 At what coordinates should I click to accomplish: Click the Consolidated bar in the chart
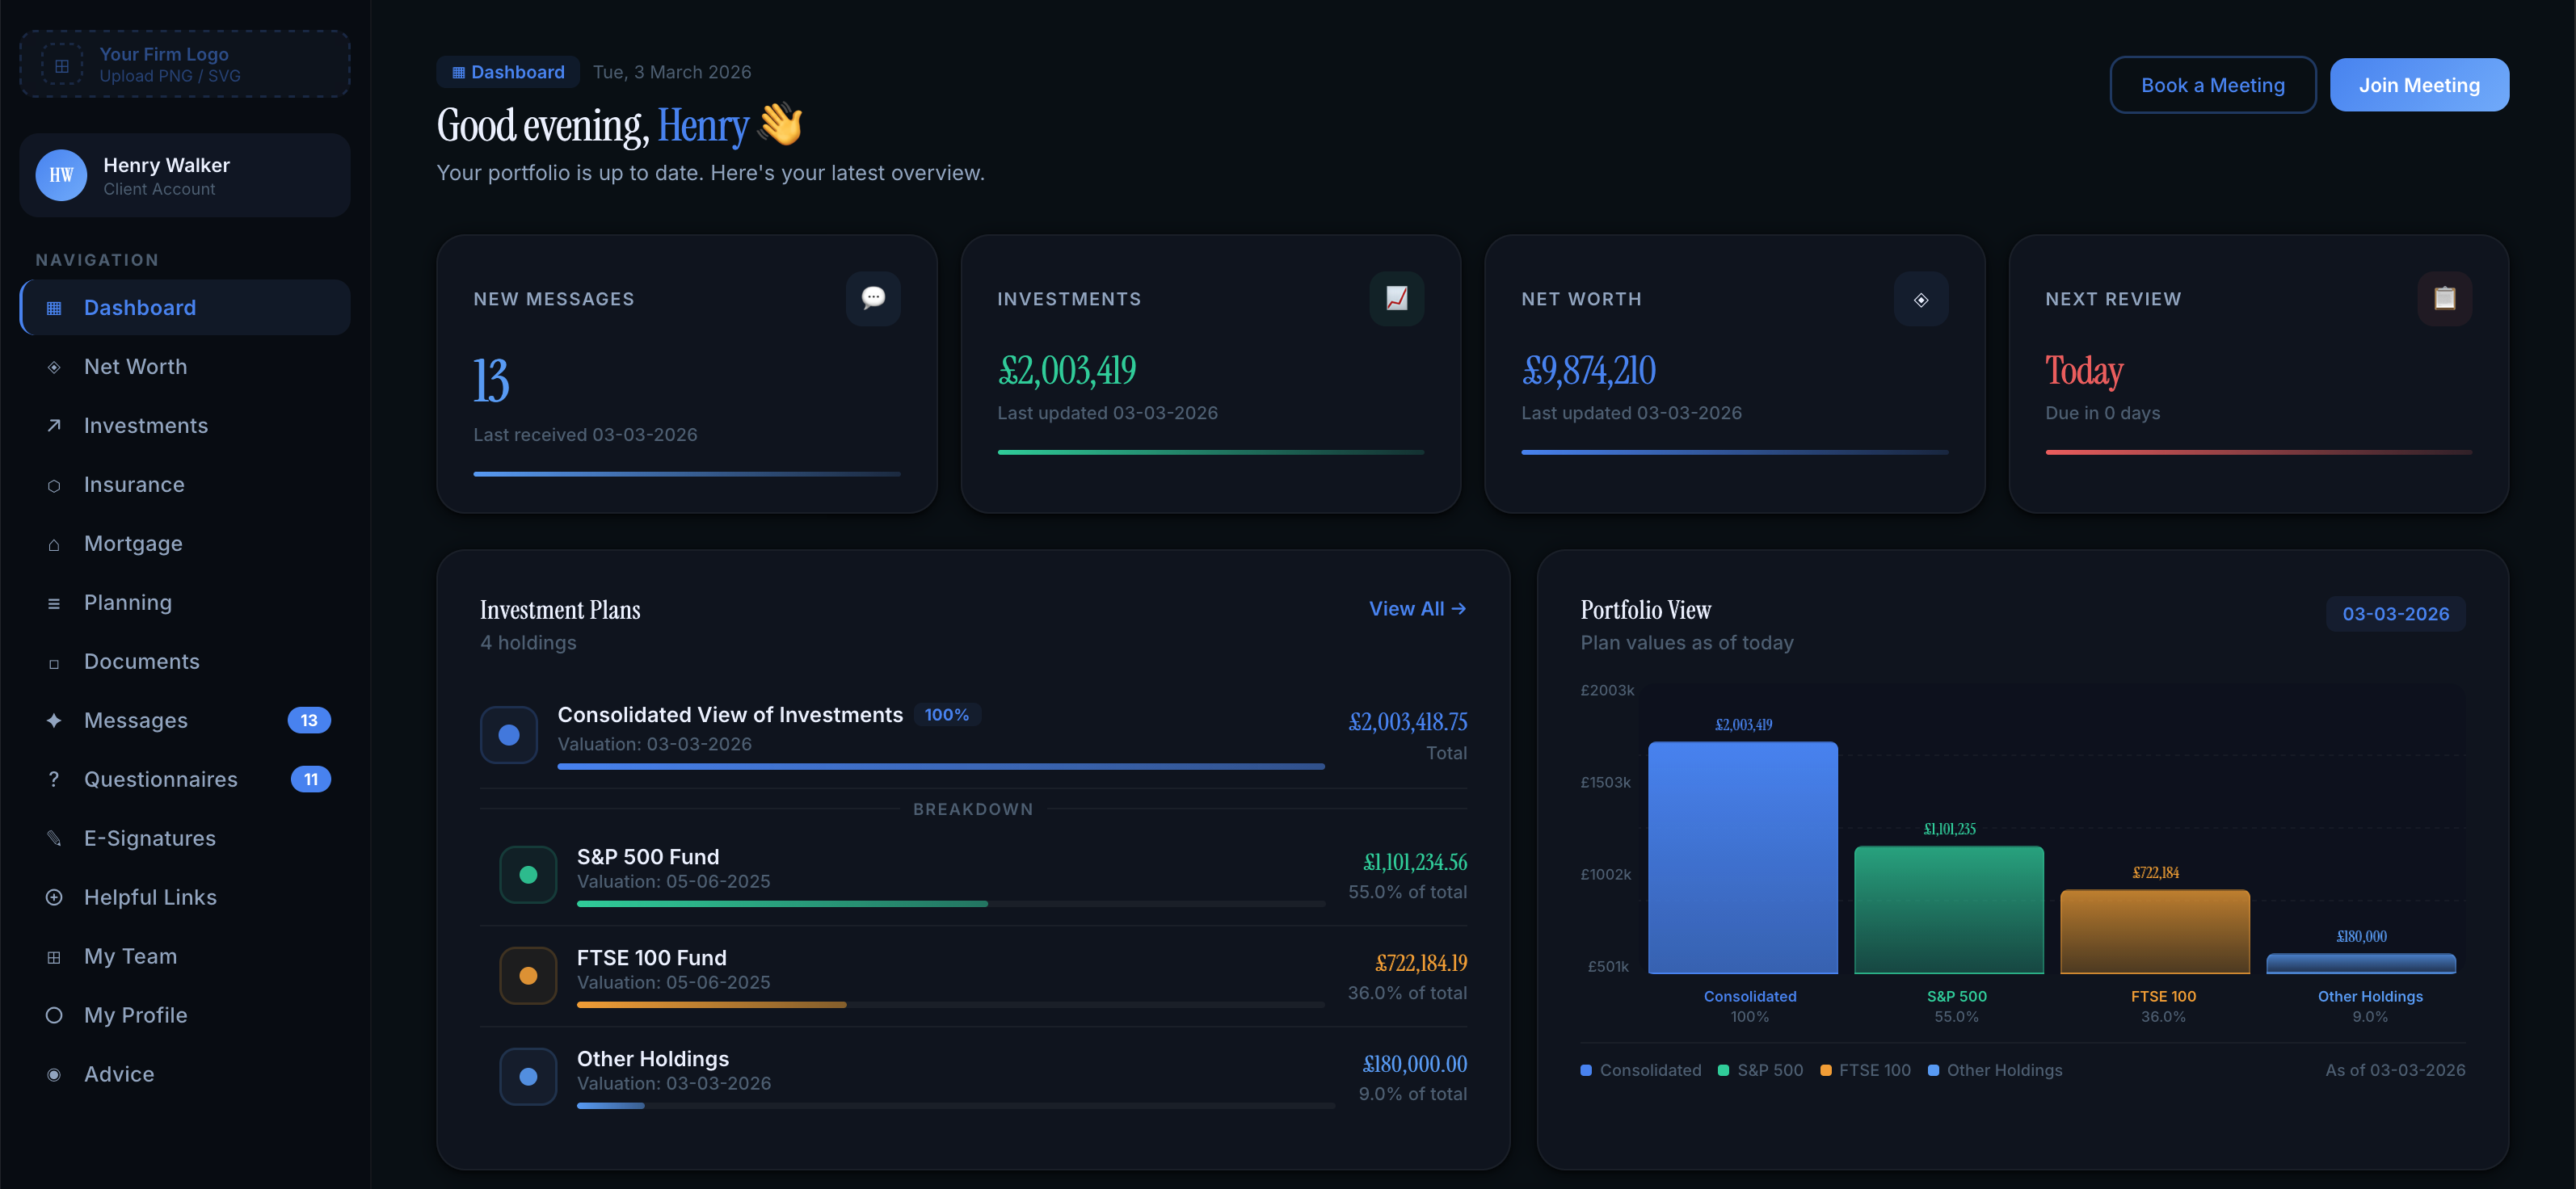(x=1742, y=857)
